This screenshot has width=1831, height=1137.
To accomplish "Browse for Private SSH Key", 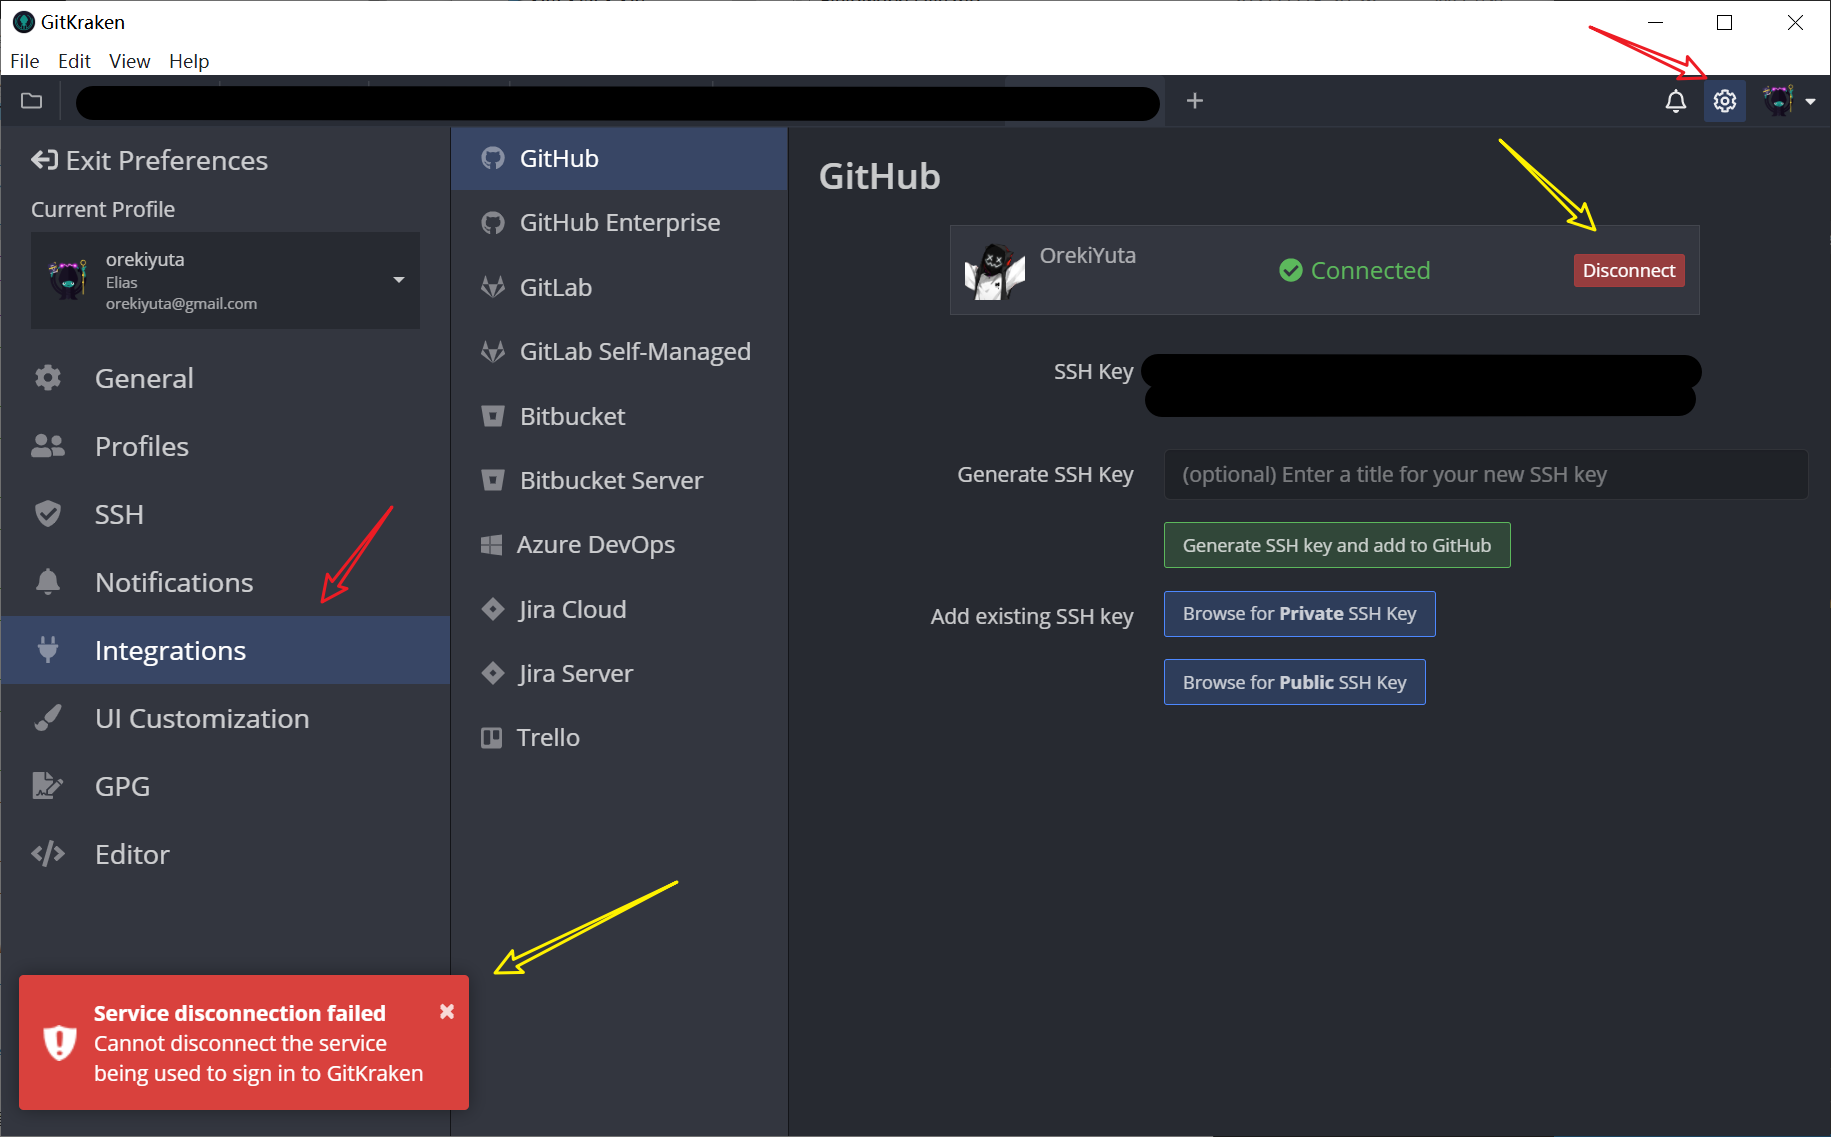I will click(1299, 614).
